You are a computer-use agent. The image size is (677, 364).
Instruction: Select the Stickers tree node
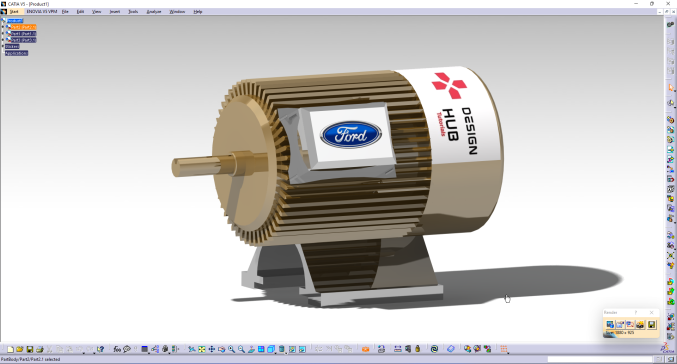pyautogui.click(x=12, y=46)
